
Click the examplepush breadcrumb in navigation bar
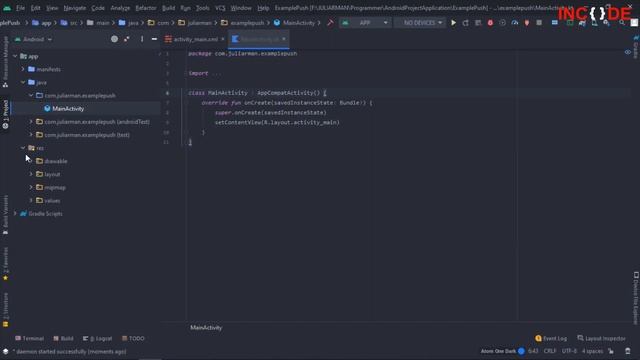[x=247, y=23]
